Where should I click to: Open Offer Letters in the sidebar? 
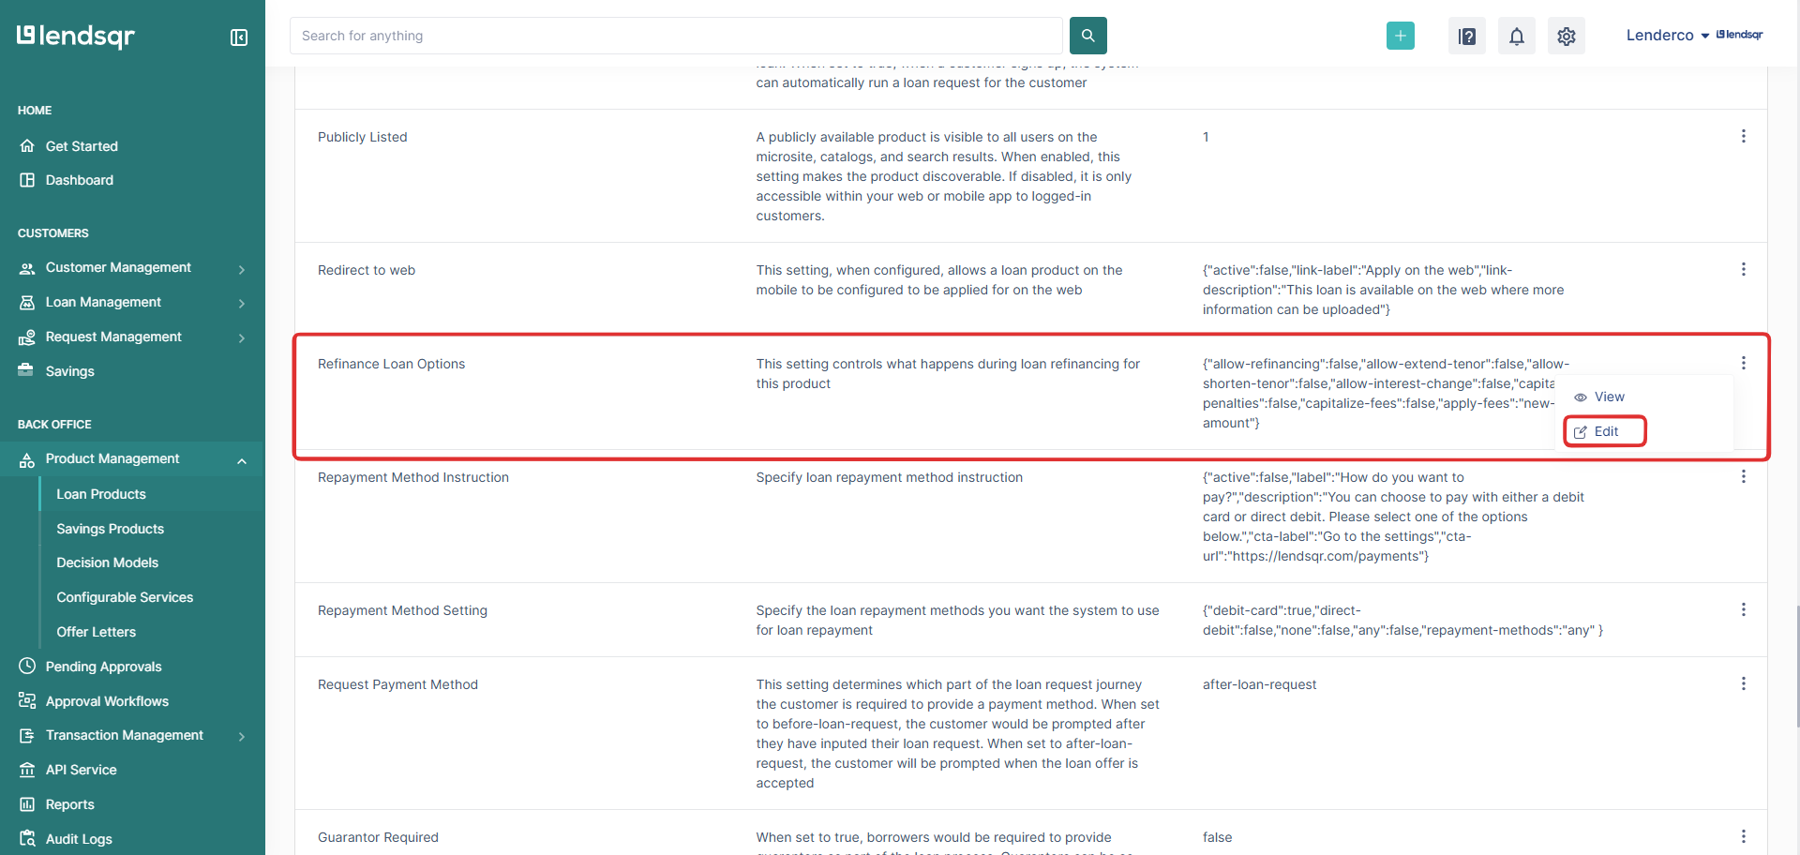click(96, 632)
